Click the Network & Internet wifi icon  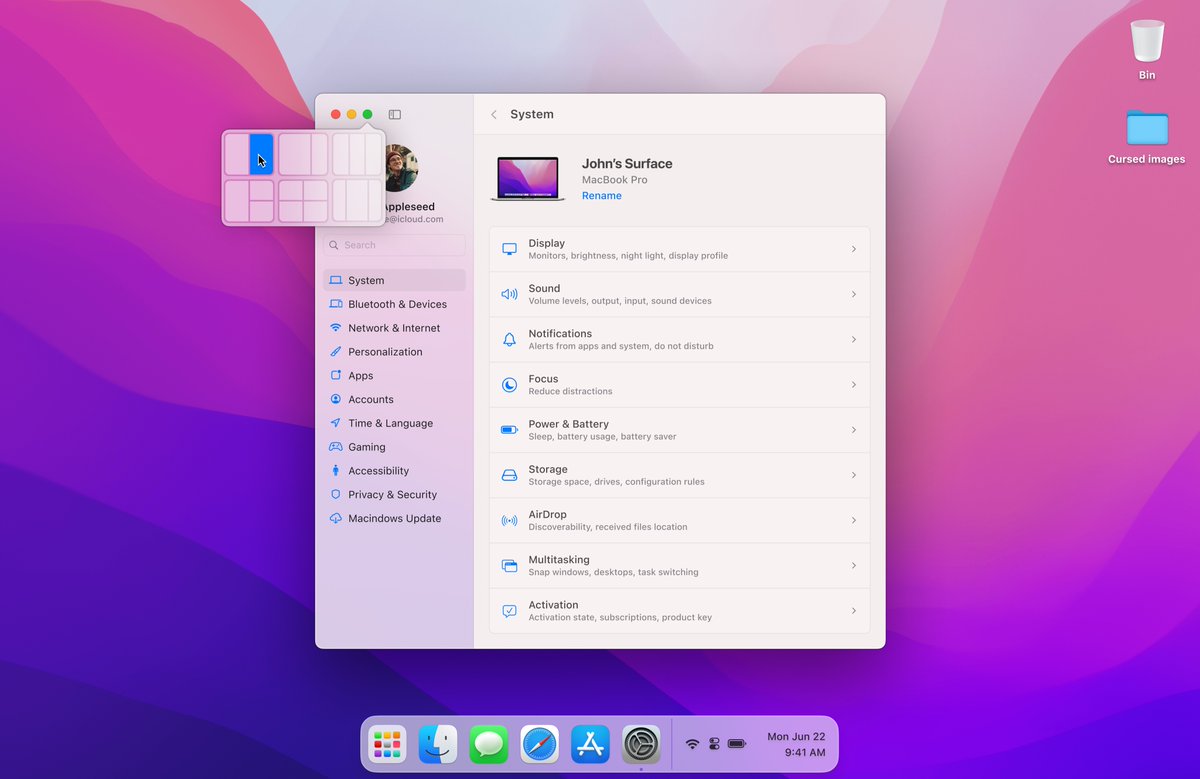(x=336, y=328)
